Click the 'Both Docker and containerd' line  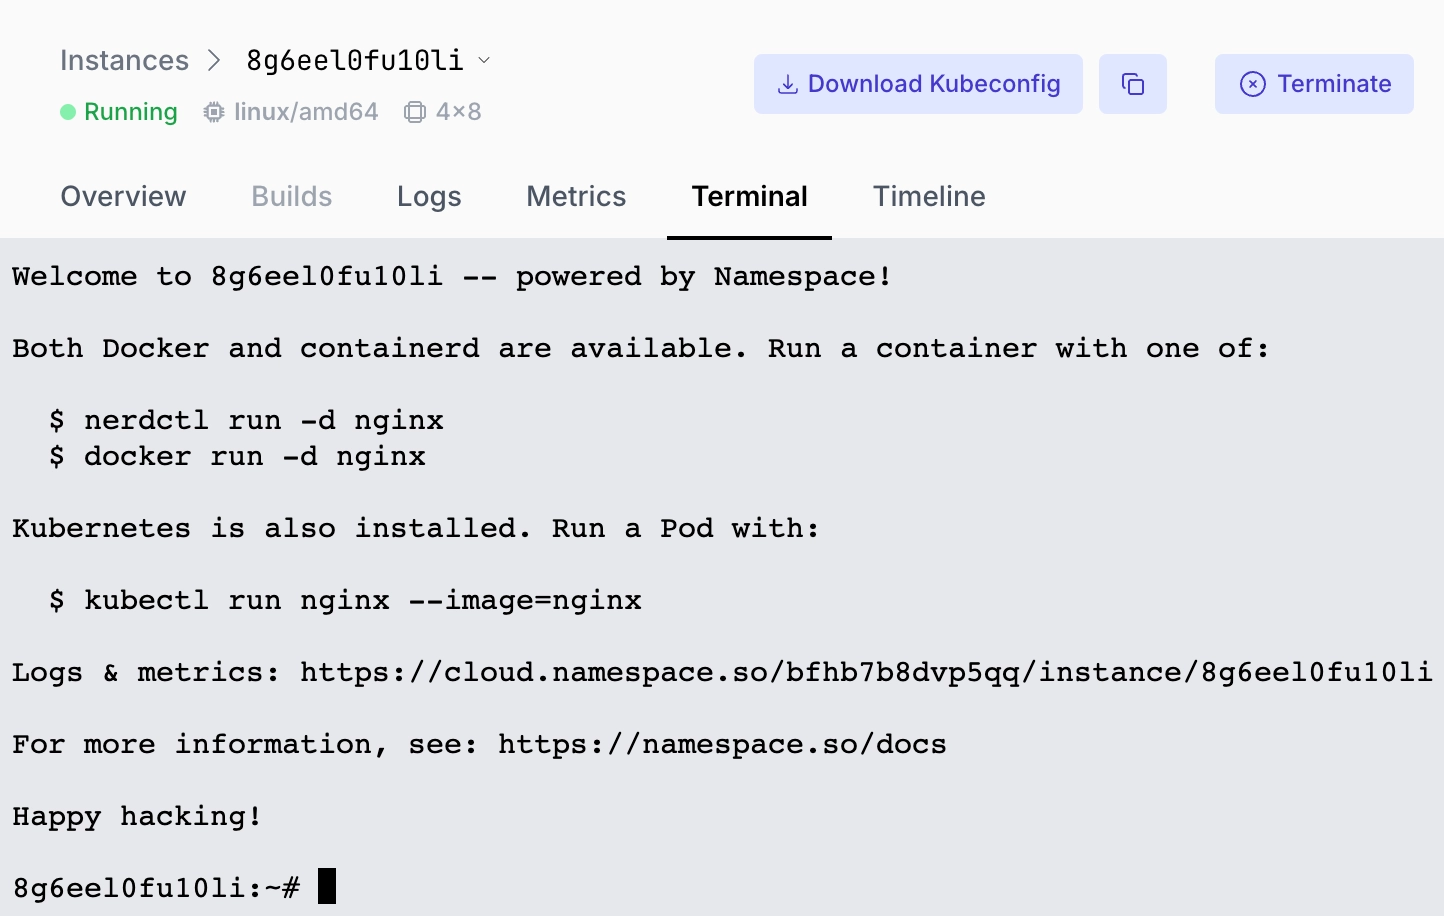click(641, 349)
